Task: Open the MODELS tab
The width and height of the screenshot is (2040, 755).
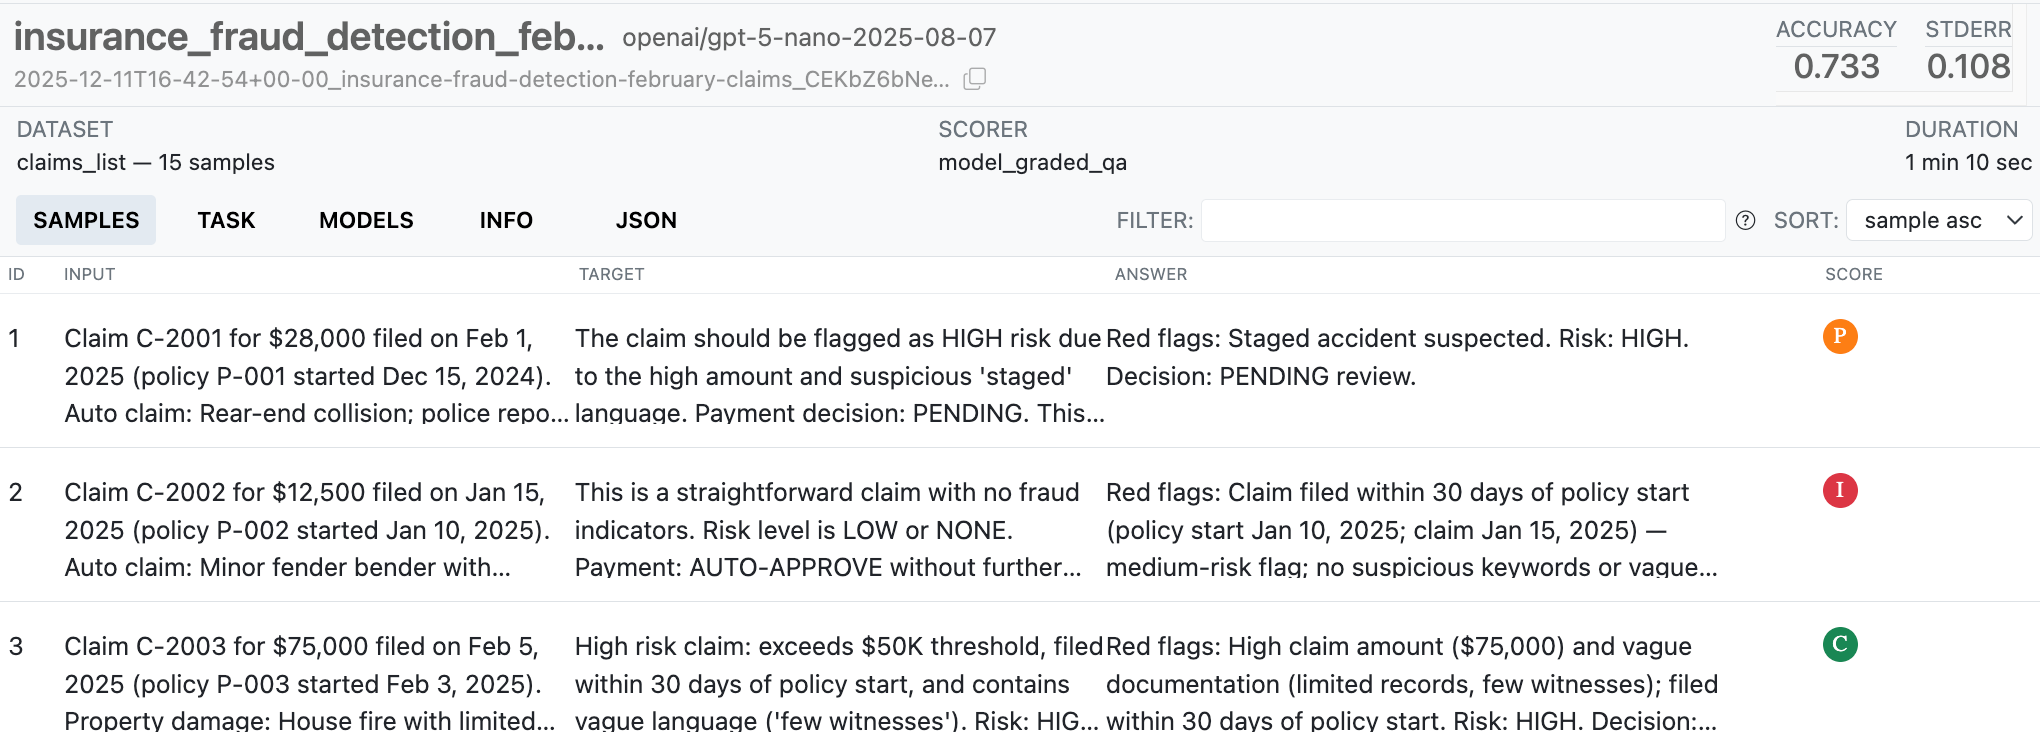Action: (x=366, y=220)
